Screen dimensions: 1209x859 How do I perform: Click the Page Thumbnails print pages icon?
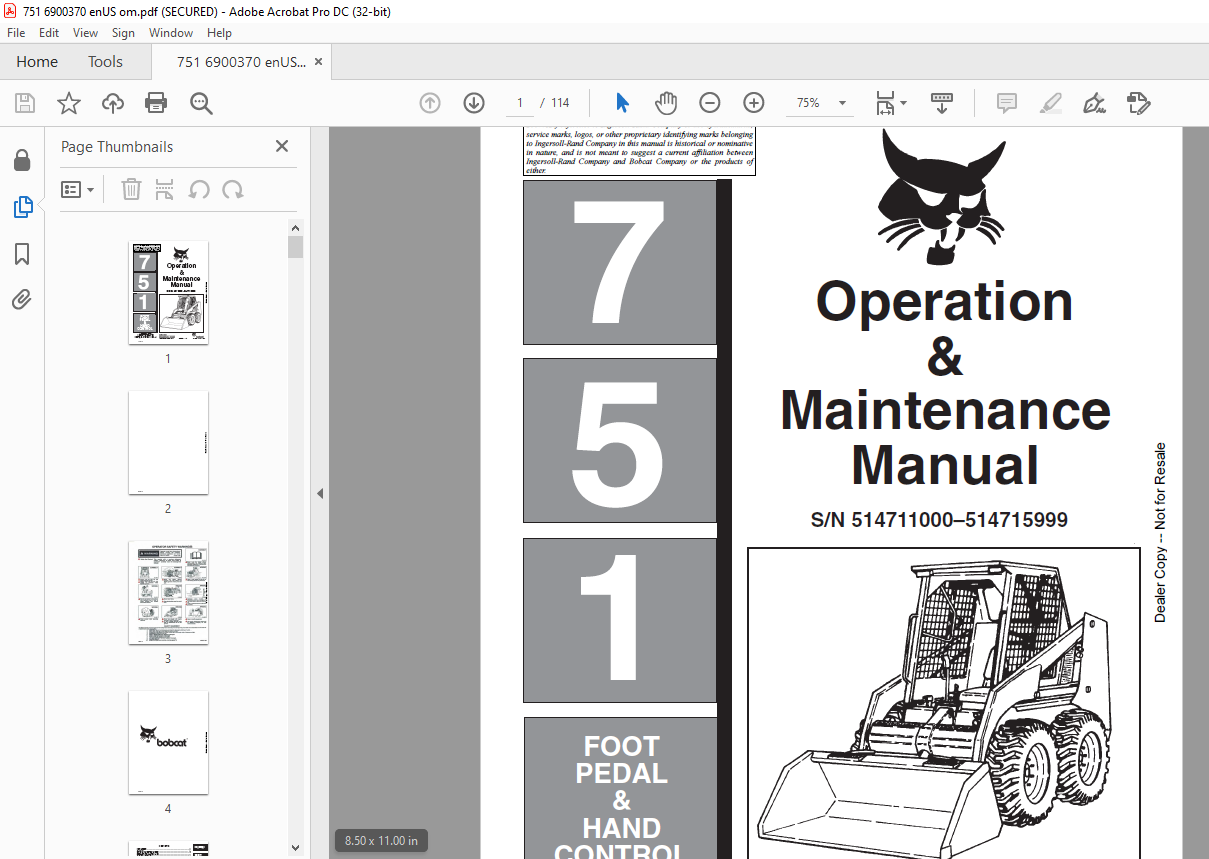click(x=165, y=189)
